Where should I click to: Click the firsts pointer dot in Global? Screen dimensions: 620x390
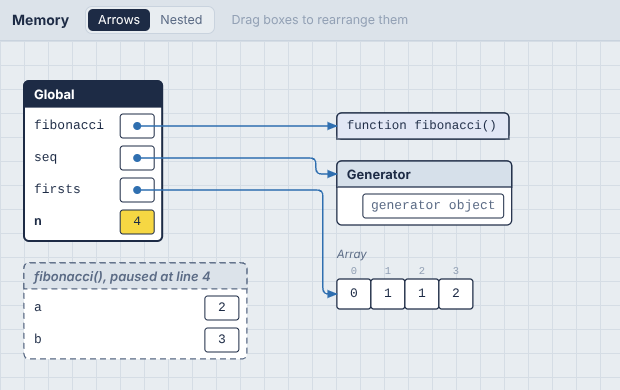137,190
